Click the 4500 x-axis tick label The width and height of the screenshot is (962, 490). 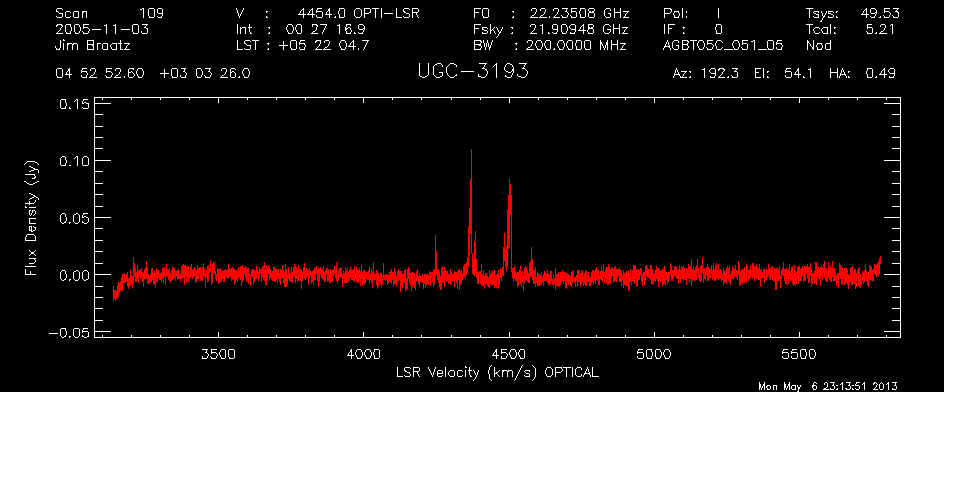509,354
